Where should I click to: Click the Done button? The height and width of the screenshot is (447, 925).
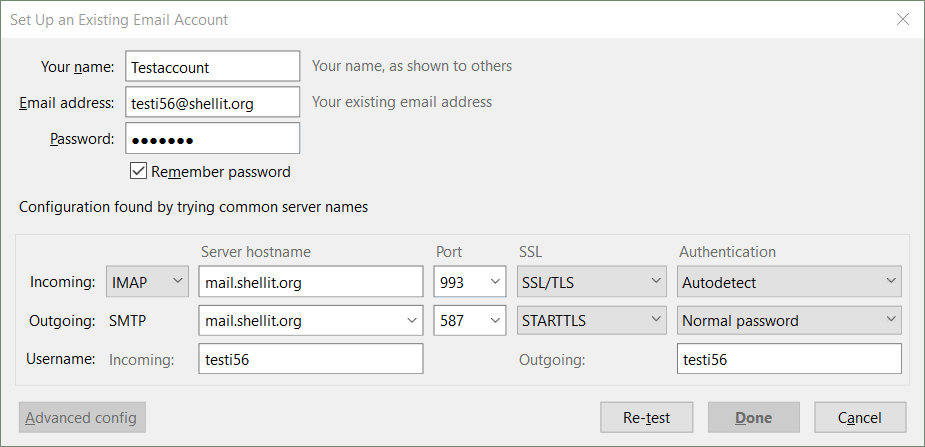(754, 418)
